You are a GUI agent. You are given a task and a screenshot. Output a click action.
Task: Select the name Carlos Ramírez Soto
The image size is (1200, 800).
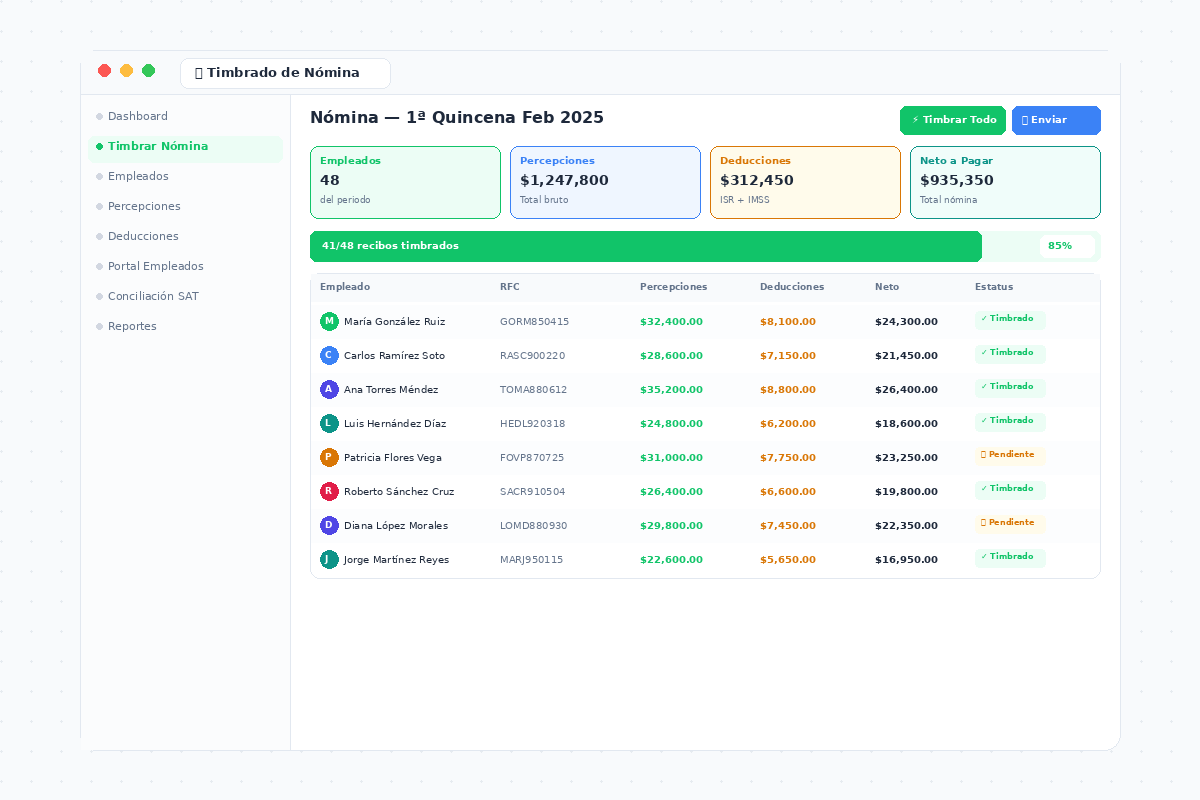tap(394, 356)
